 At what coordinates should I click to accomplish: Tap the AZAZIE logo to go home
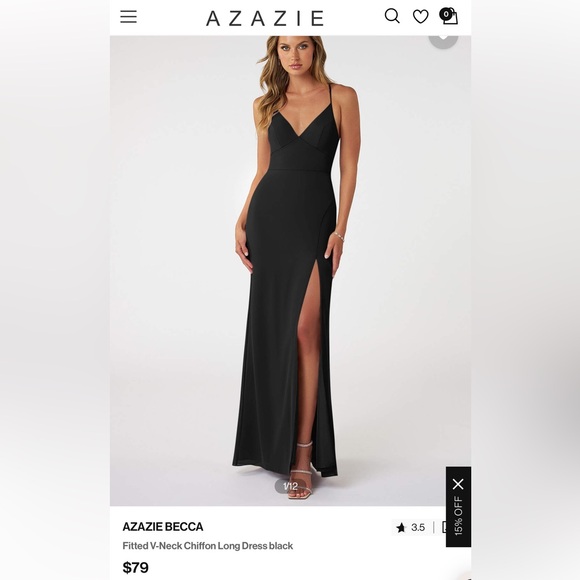pos(265,18)
